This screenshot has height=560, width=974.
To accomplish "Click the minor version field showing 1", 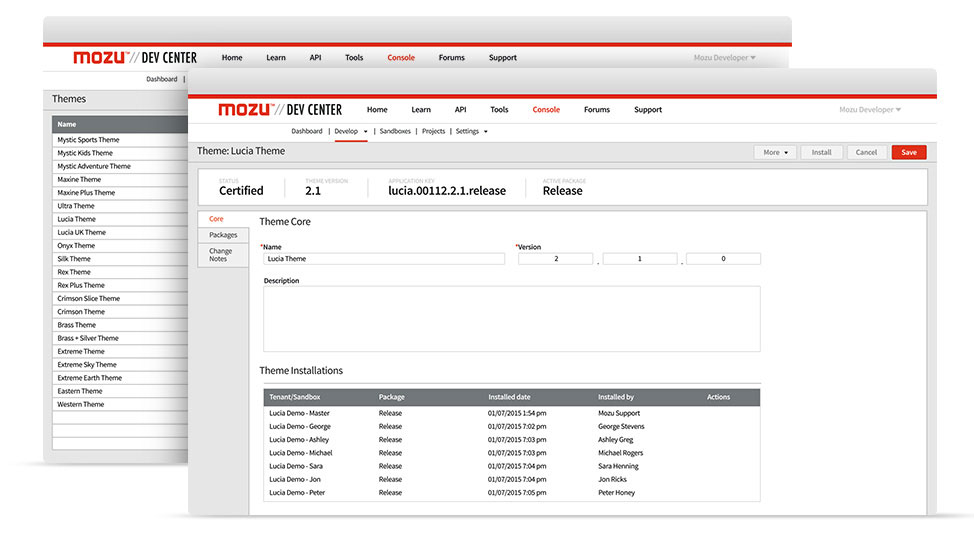I will [640, 259].
